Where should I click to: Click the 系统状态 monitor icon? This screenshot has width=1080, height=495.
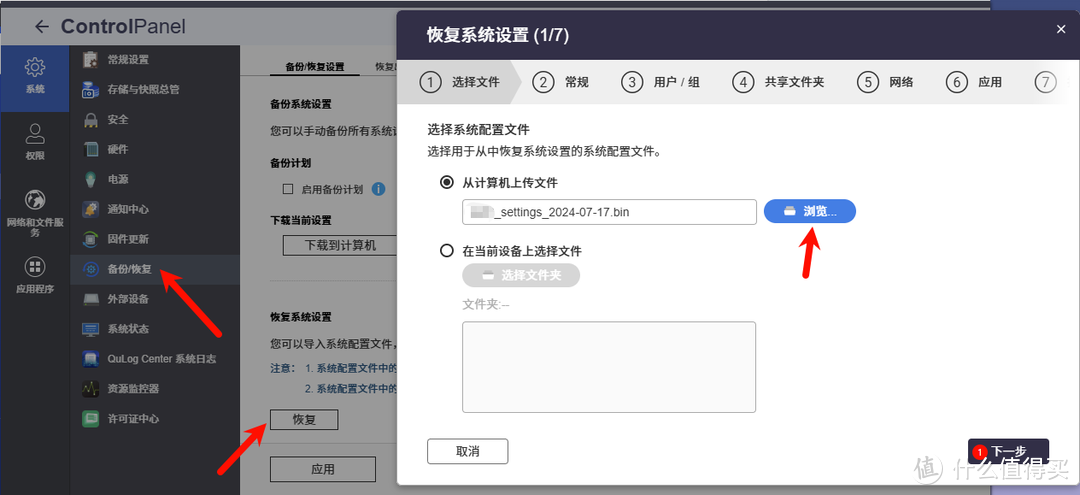91,329
